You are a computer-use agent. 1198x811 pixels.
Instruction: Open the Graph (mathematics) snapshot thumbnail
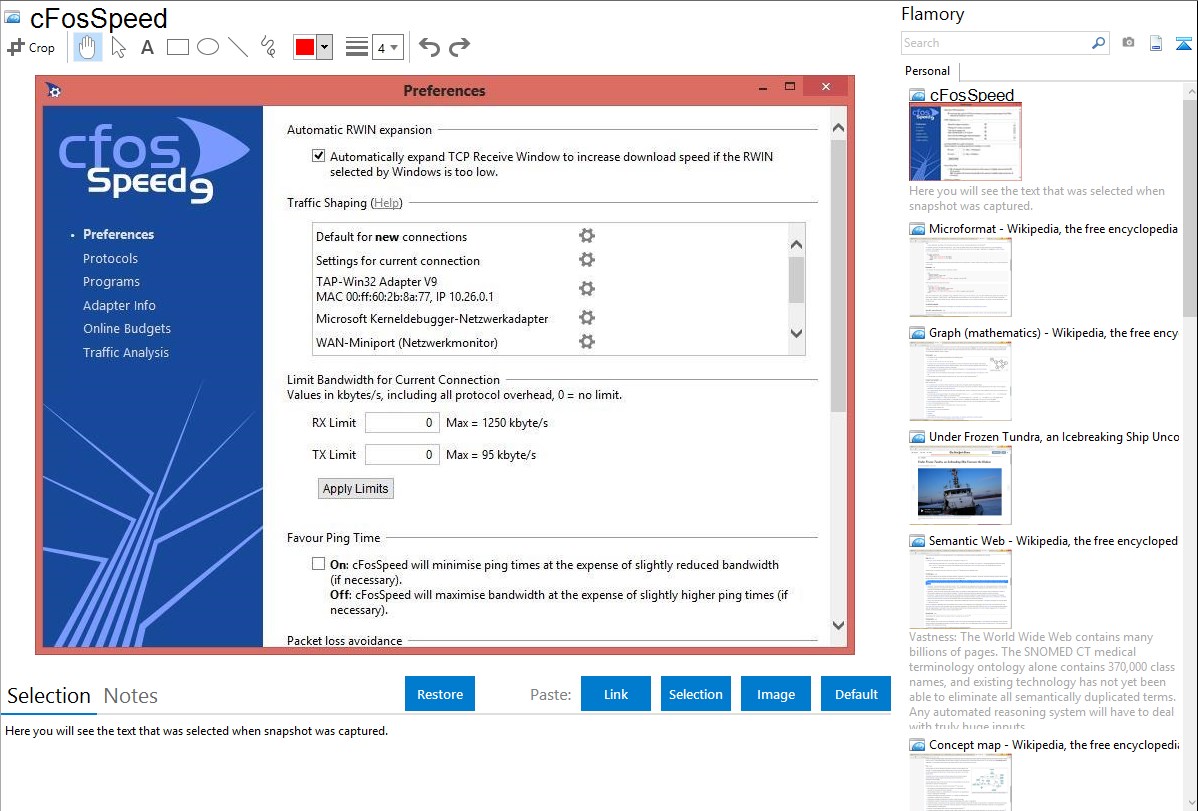coord(960,381)
